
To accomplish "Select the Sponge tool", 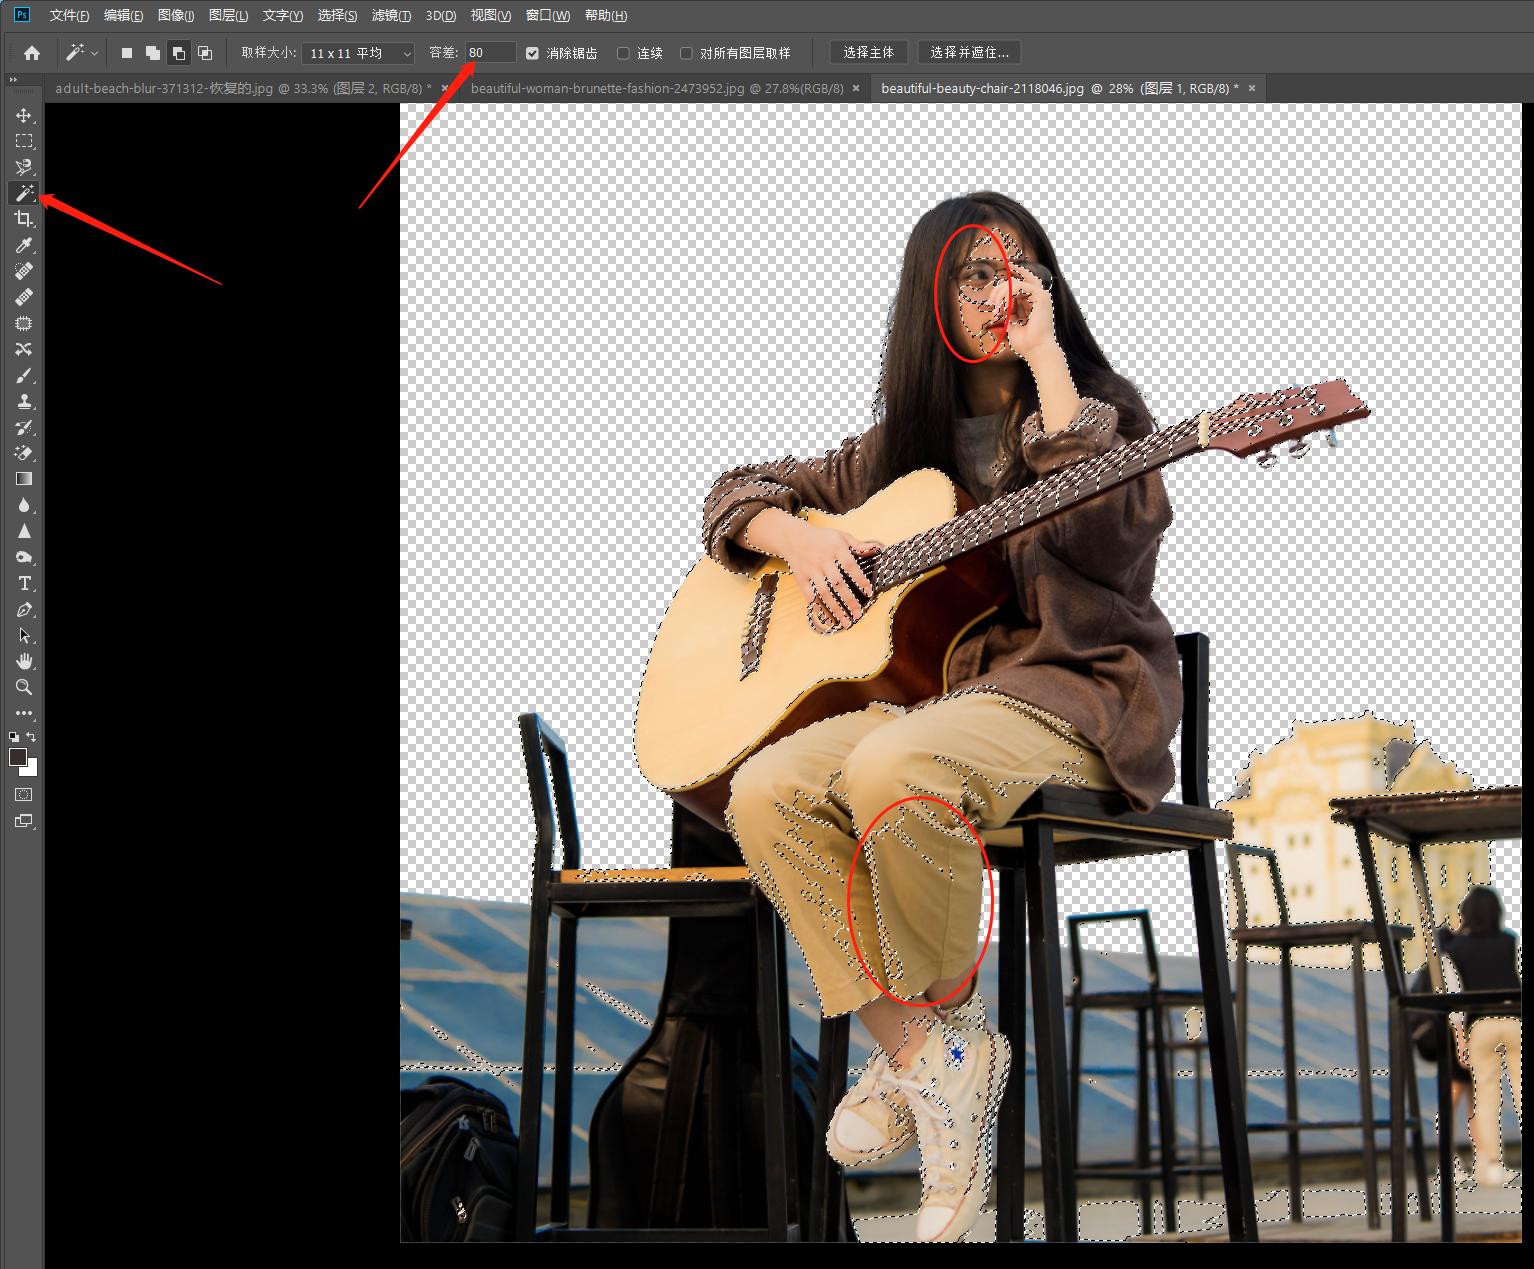I will (x=24, y=557).
